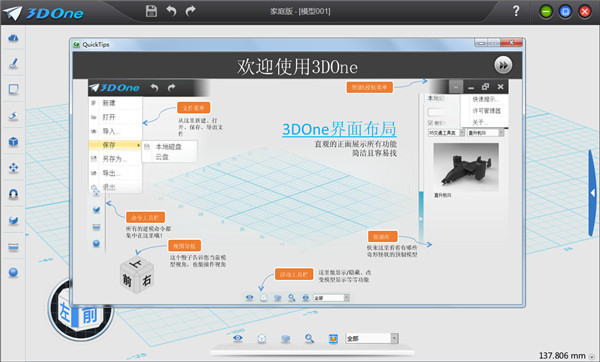600x362 pixels.
Task: Open the unit dropdown beside 137.806 mm
Action: (592, 357)
